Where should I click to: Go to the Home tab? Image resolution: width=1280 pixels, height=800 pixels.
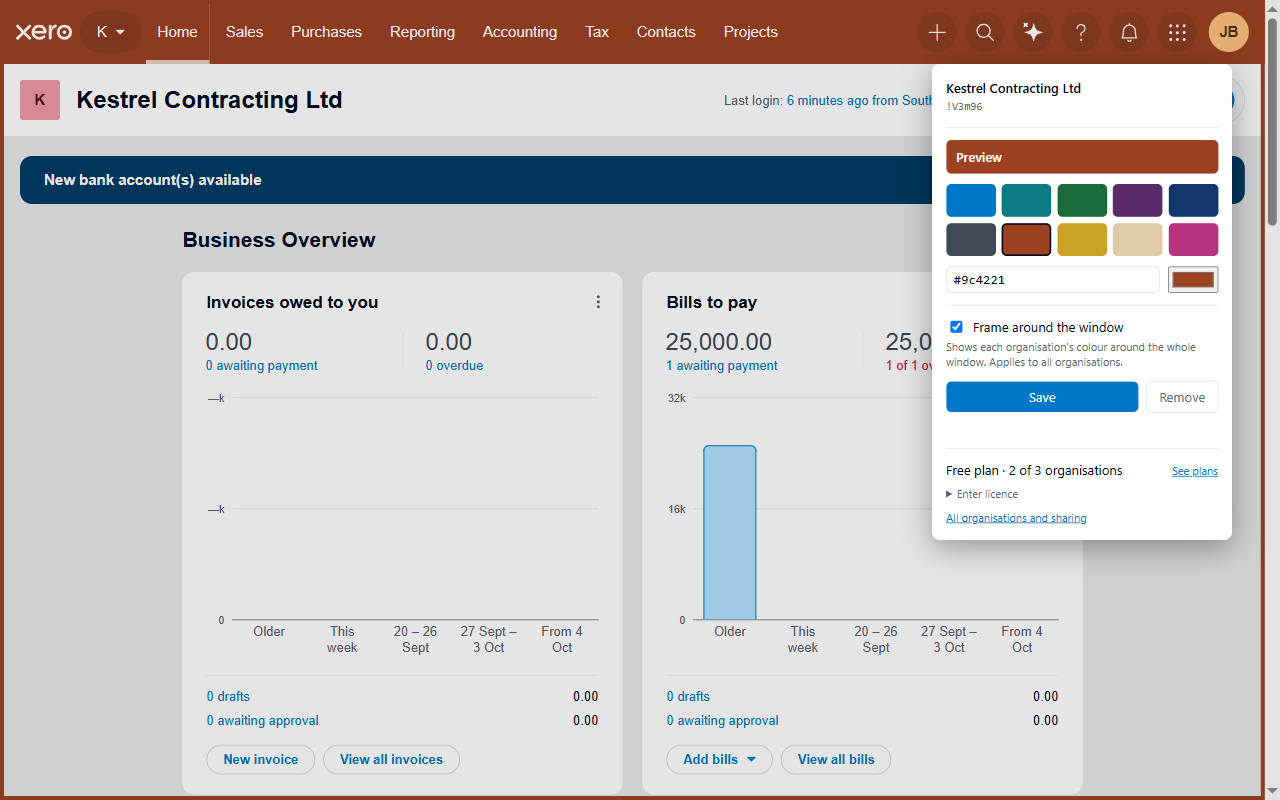(x=177, y=32)
